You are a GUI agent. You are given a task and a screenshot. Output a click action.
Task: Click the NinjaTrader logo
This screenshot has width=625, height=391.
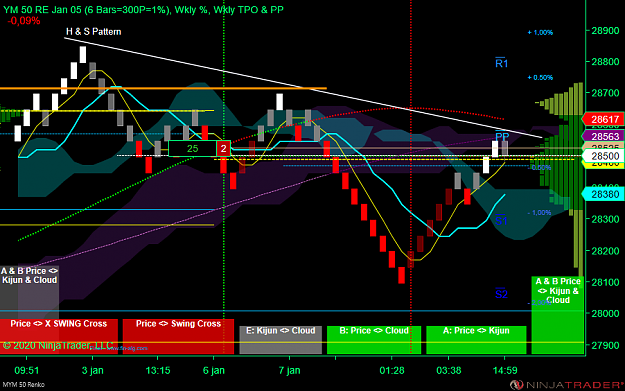pos(567,385)
